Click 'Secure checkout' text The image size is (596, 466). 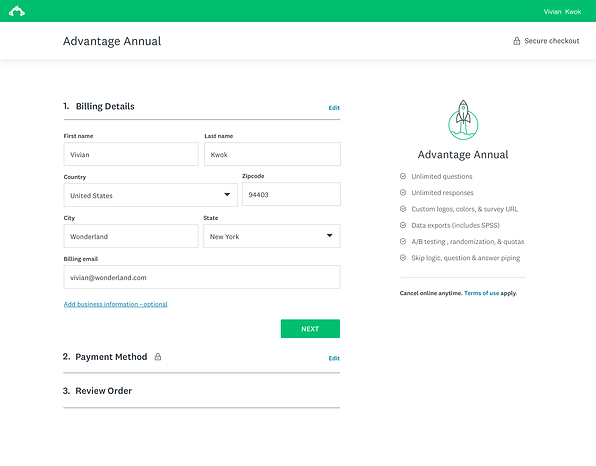tap(552, 41)
